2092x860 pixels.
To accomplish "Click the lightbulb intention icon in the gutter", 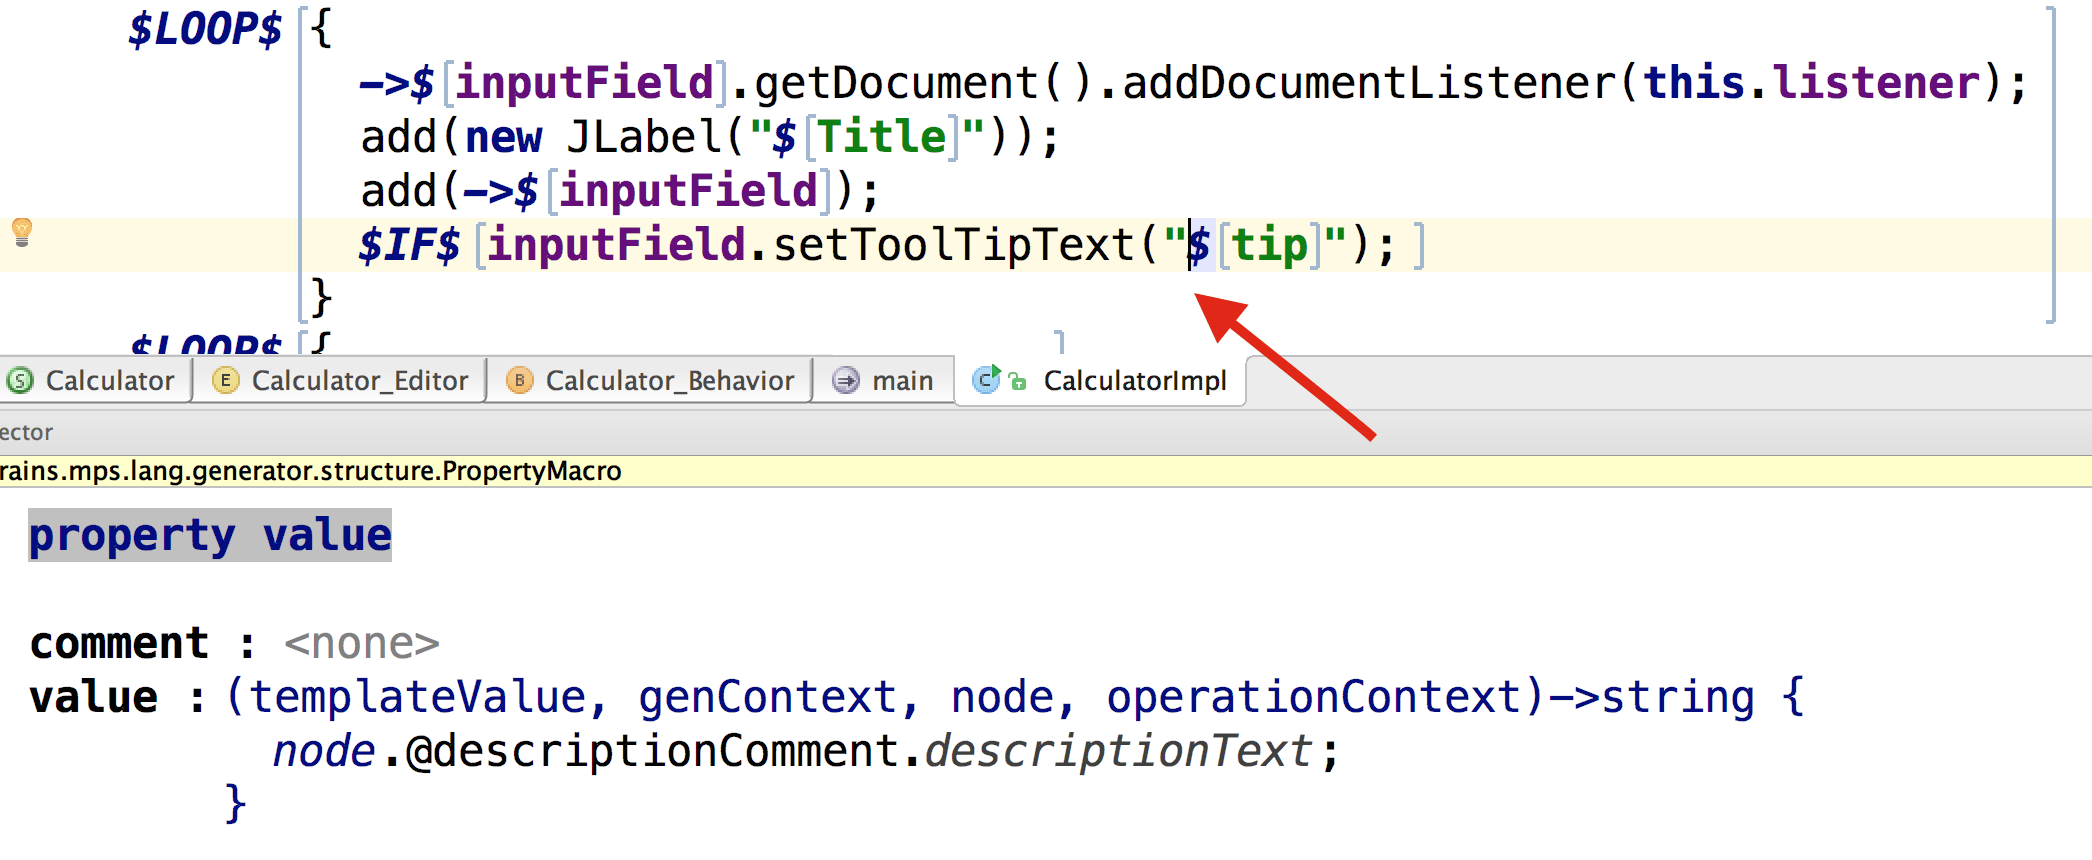I will [21, 232].
